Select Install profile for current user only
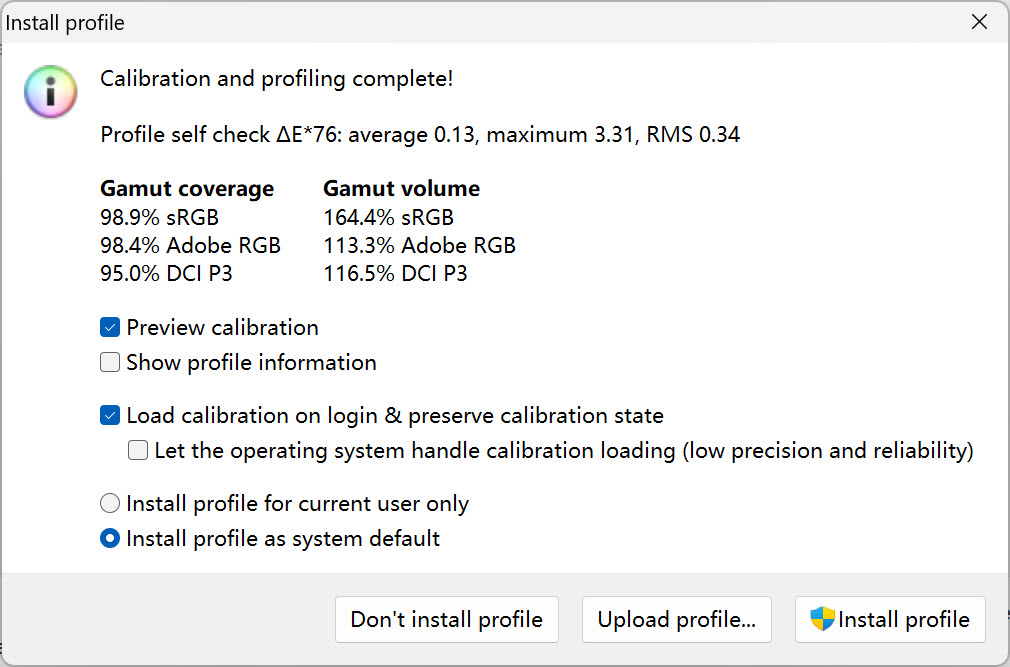 [110, 503]
